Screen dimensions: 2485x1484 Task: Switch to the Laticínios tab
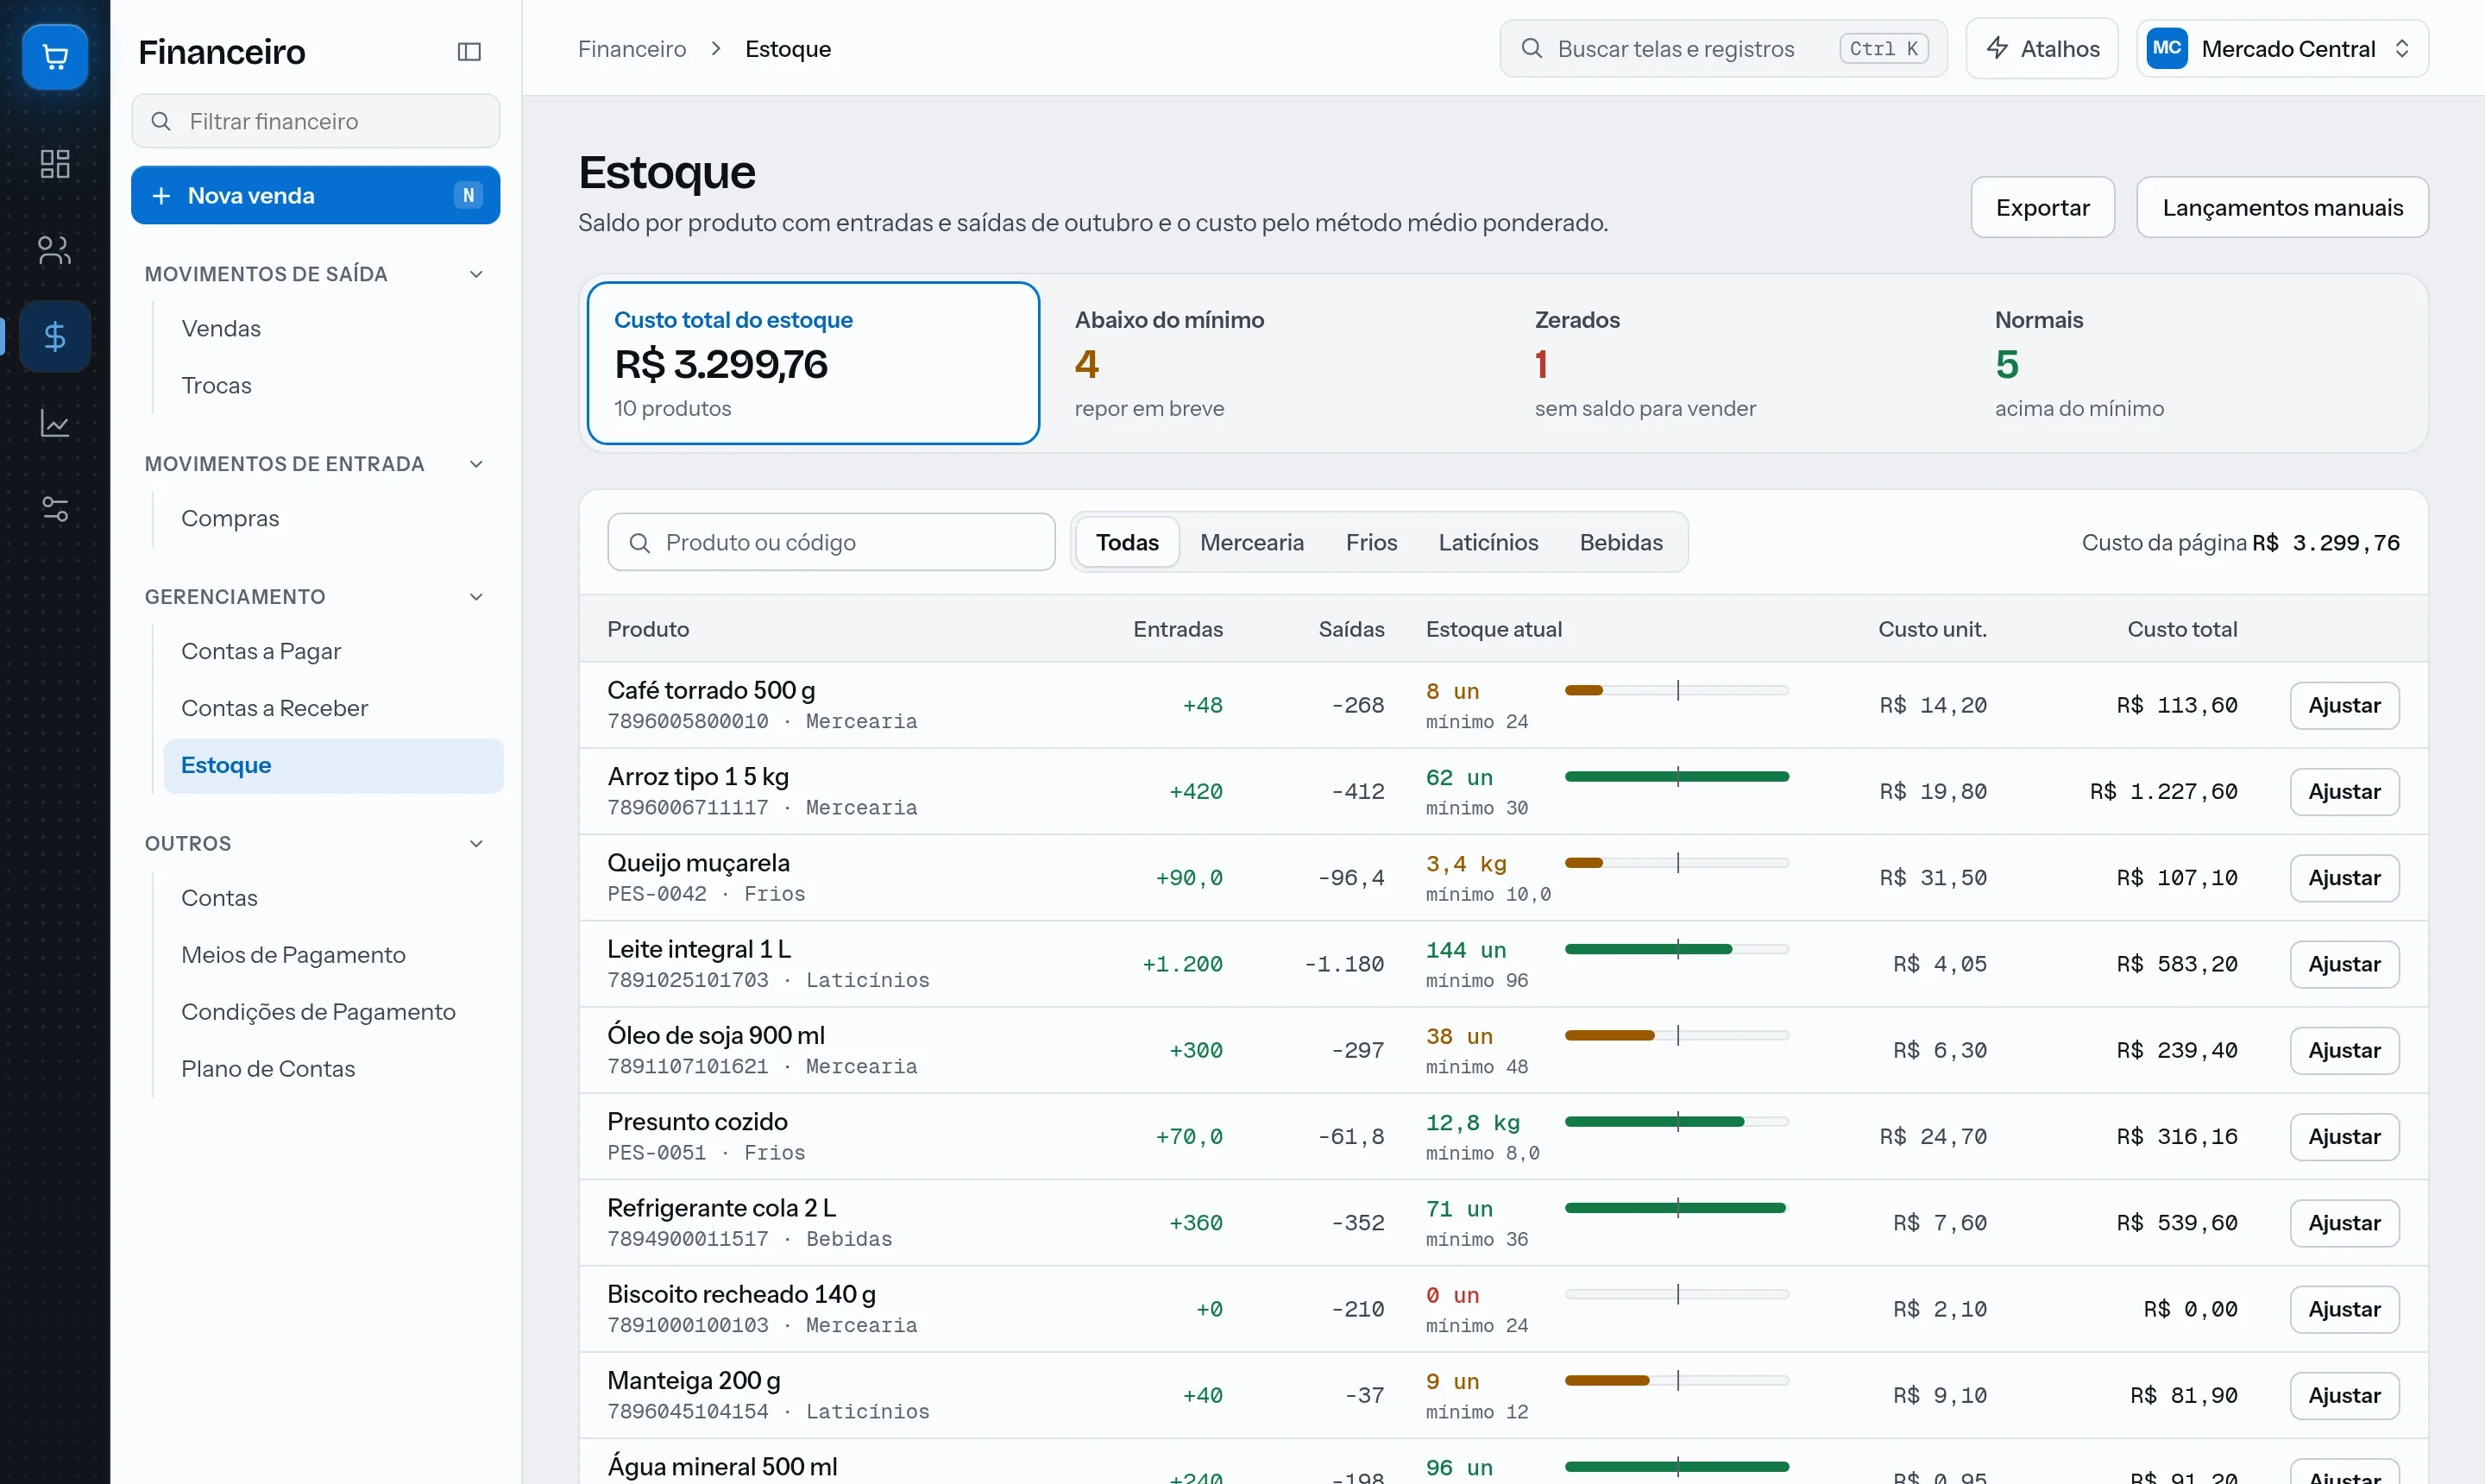(x=1488, y=542)
